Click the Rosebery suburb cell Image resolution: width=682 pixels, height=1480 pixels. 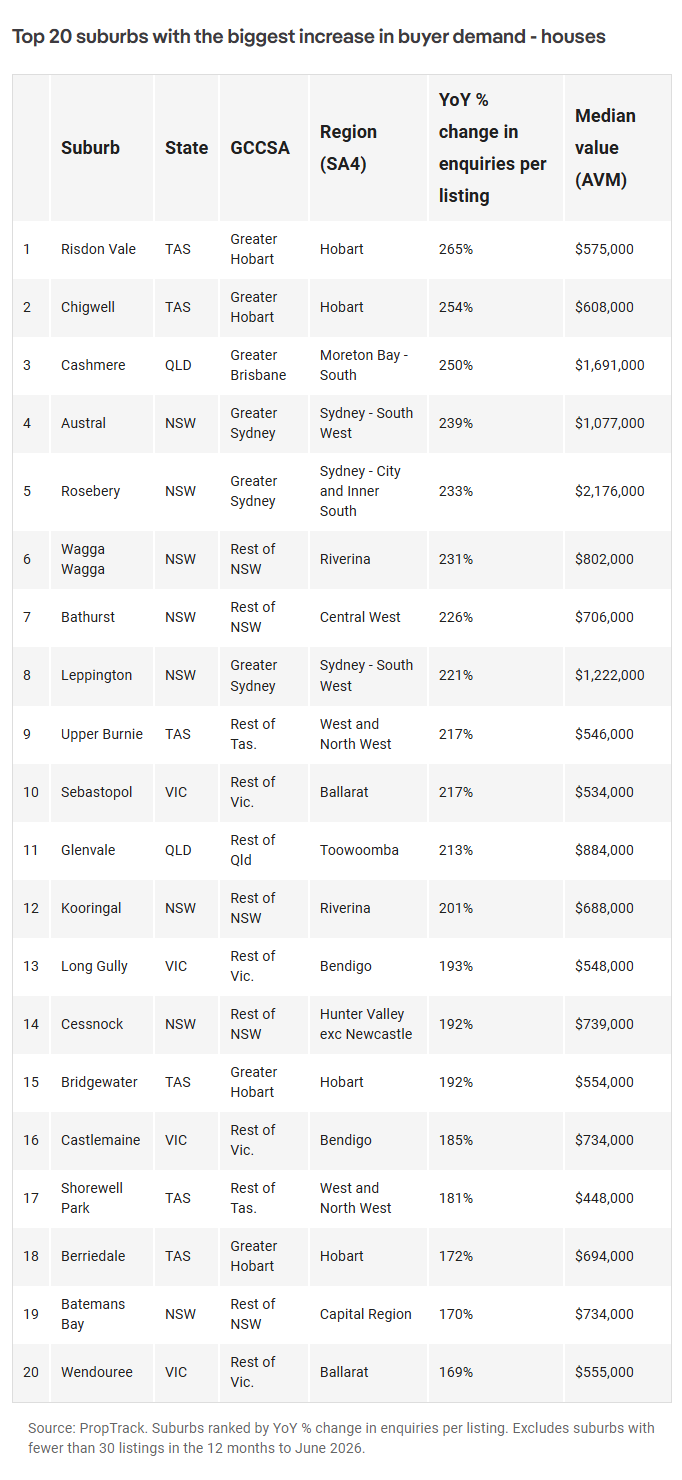tap(90, 491)
